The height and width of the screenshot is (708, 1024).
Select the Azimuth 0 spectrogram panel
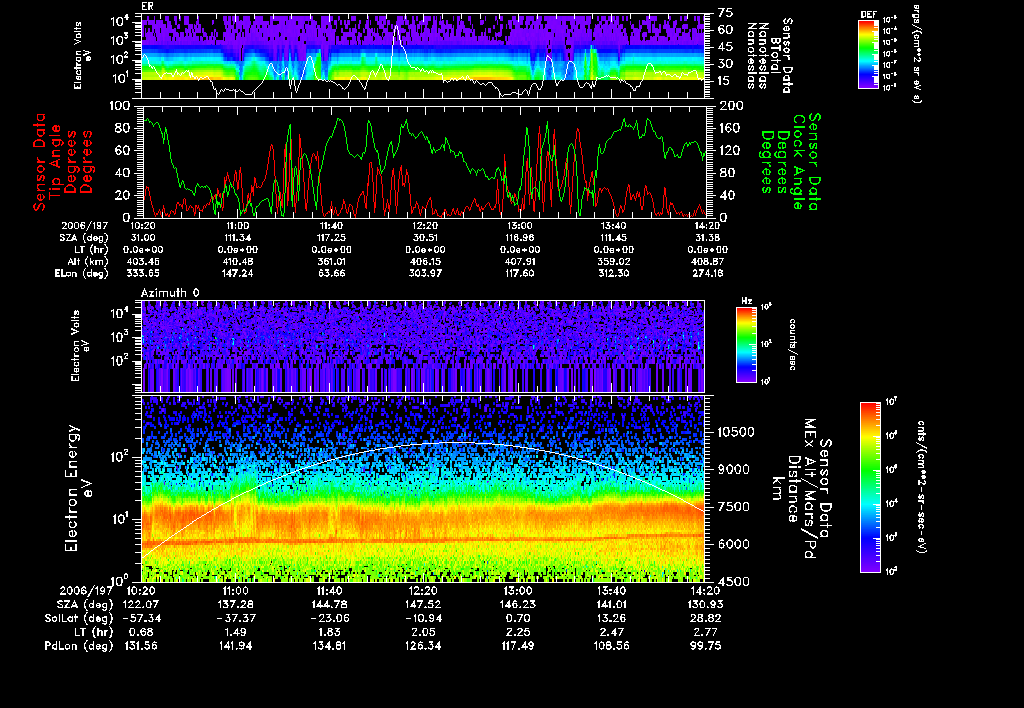coord(423,346)
